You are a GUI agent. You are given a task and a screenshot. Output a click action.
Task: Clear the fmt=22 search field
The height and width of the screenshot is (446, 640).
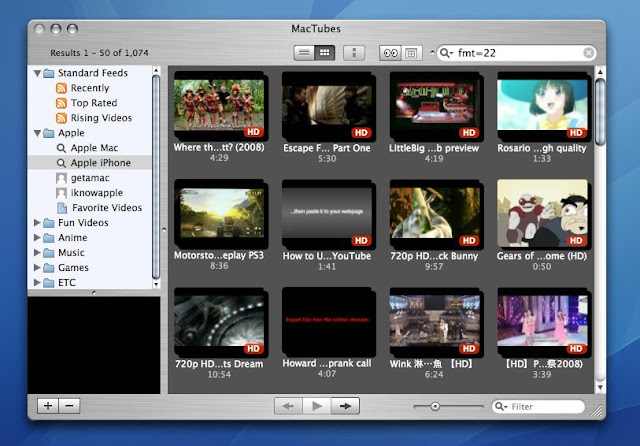click(589, 53)
